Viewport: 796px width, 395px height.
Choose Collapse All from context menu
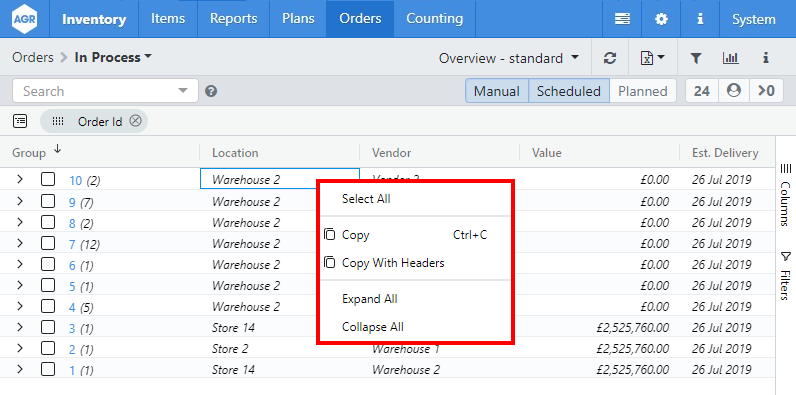pyautogui.click(x=415, y=326)
